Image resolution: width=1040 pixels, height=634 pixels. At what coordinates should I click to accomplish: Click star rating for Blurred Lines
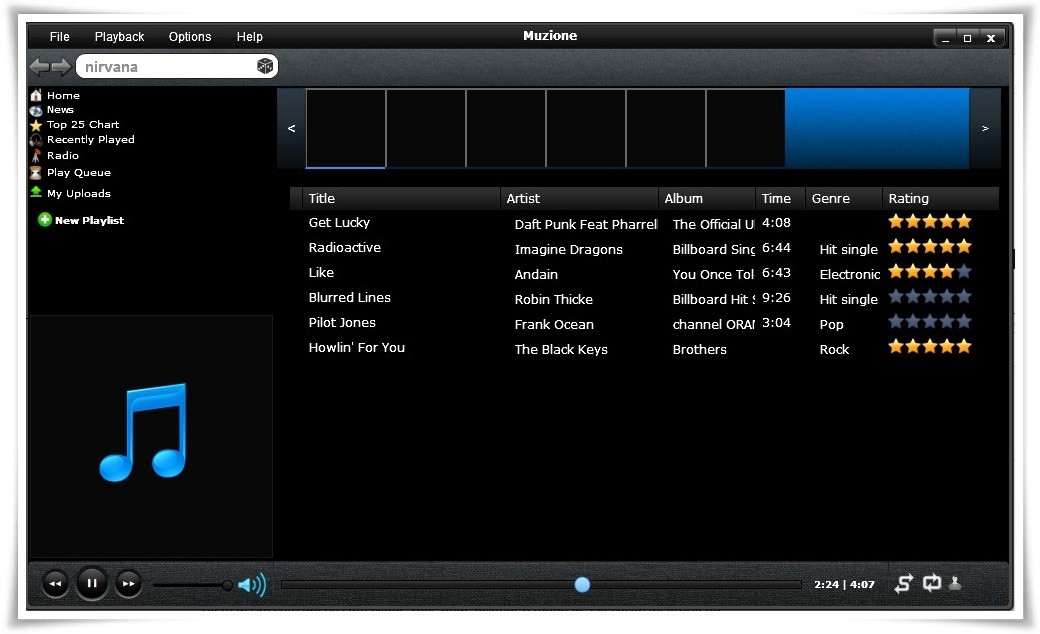coord(930,296)
